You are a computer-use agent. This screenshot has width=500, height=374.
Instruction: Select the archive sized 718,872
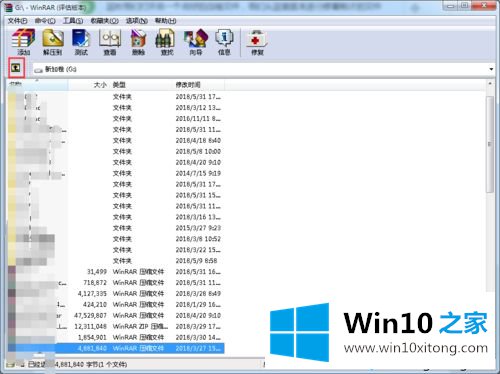coord(116,283)
